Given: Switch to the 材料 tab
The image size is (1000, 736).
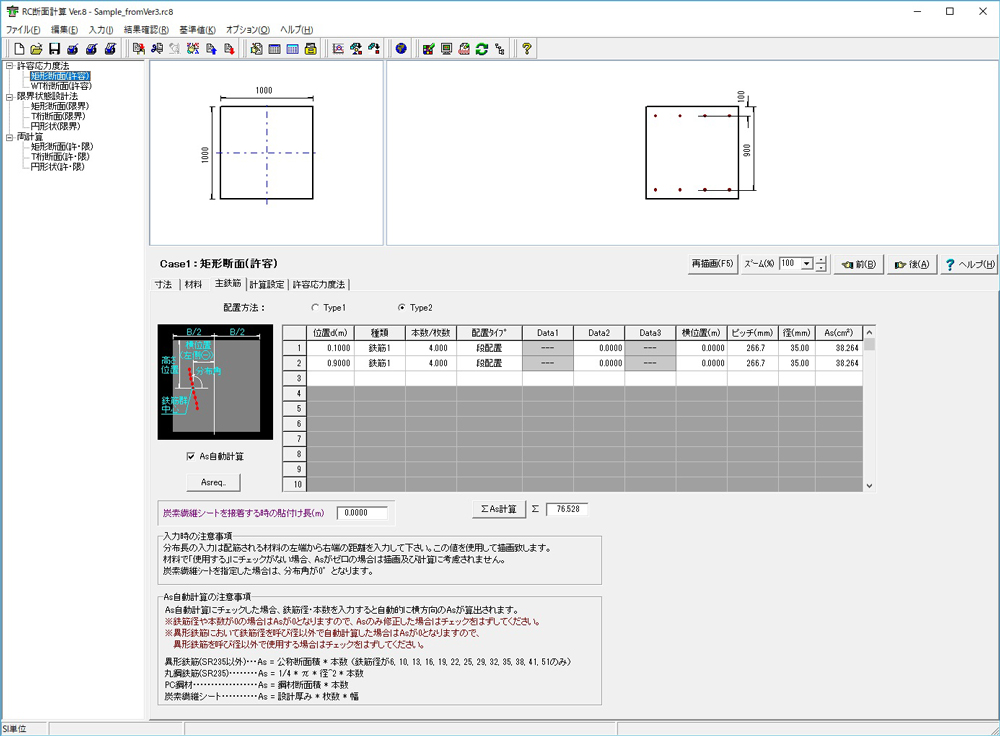Looking at the screenshot, I should 193,284.
